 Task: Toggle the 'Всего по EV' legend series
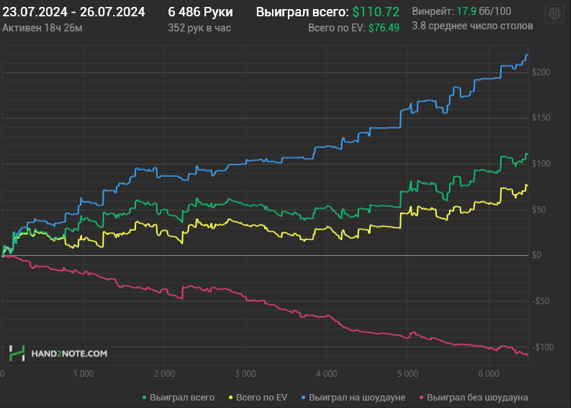click(258, 397)
